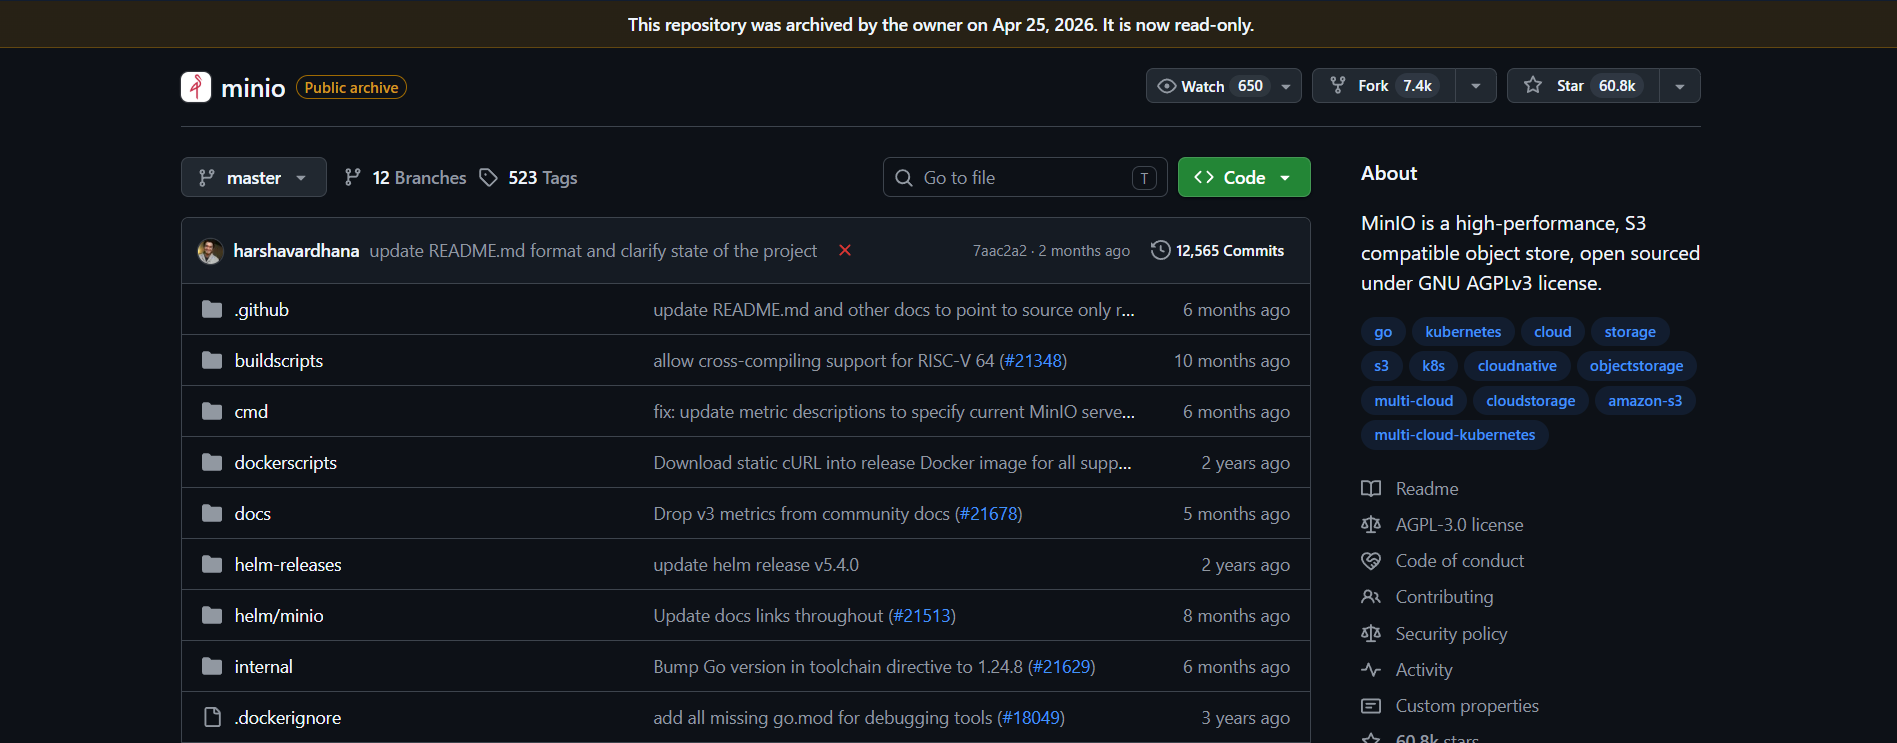This screenshot has height=743, width=1897.
Task: Star the minio repository
Action: 1584,86
